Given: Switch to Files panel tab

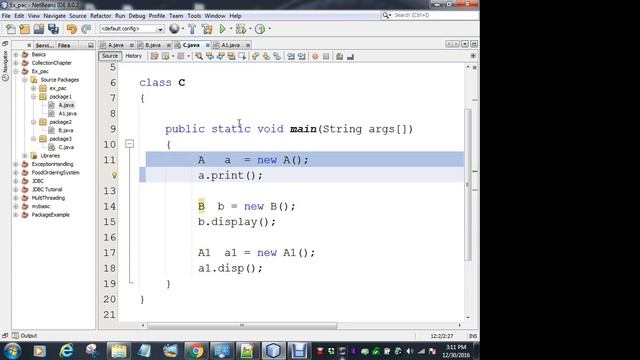Looking at the screenshot, I should click(64, 45).
